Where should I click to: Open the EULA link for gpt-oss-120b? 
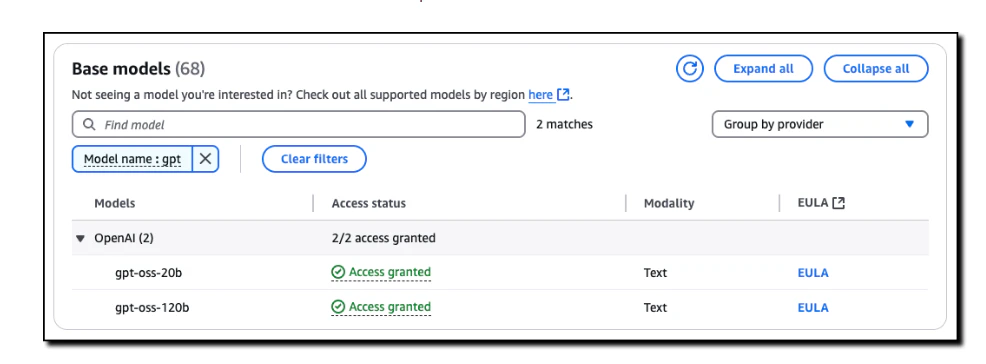tap(813, 307)
